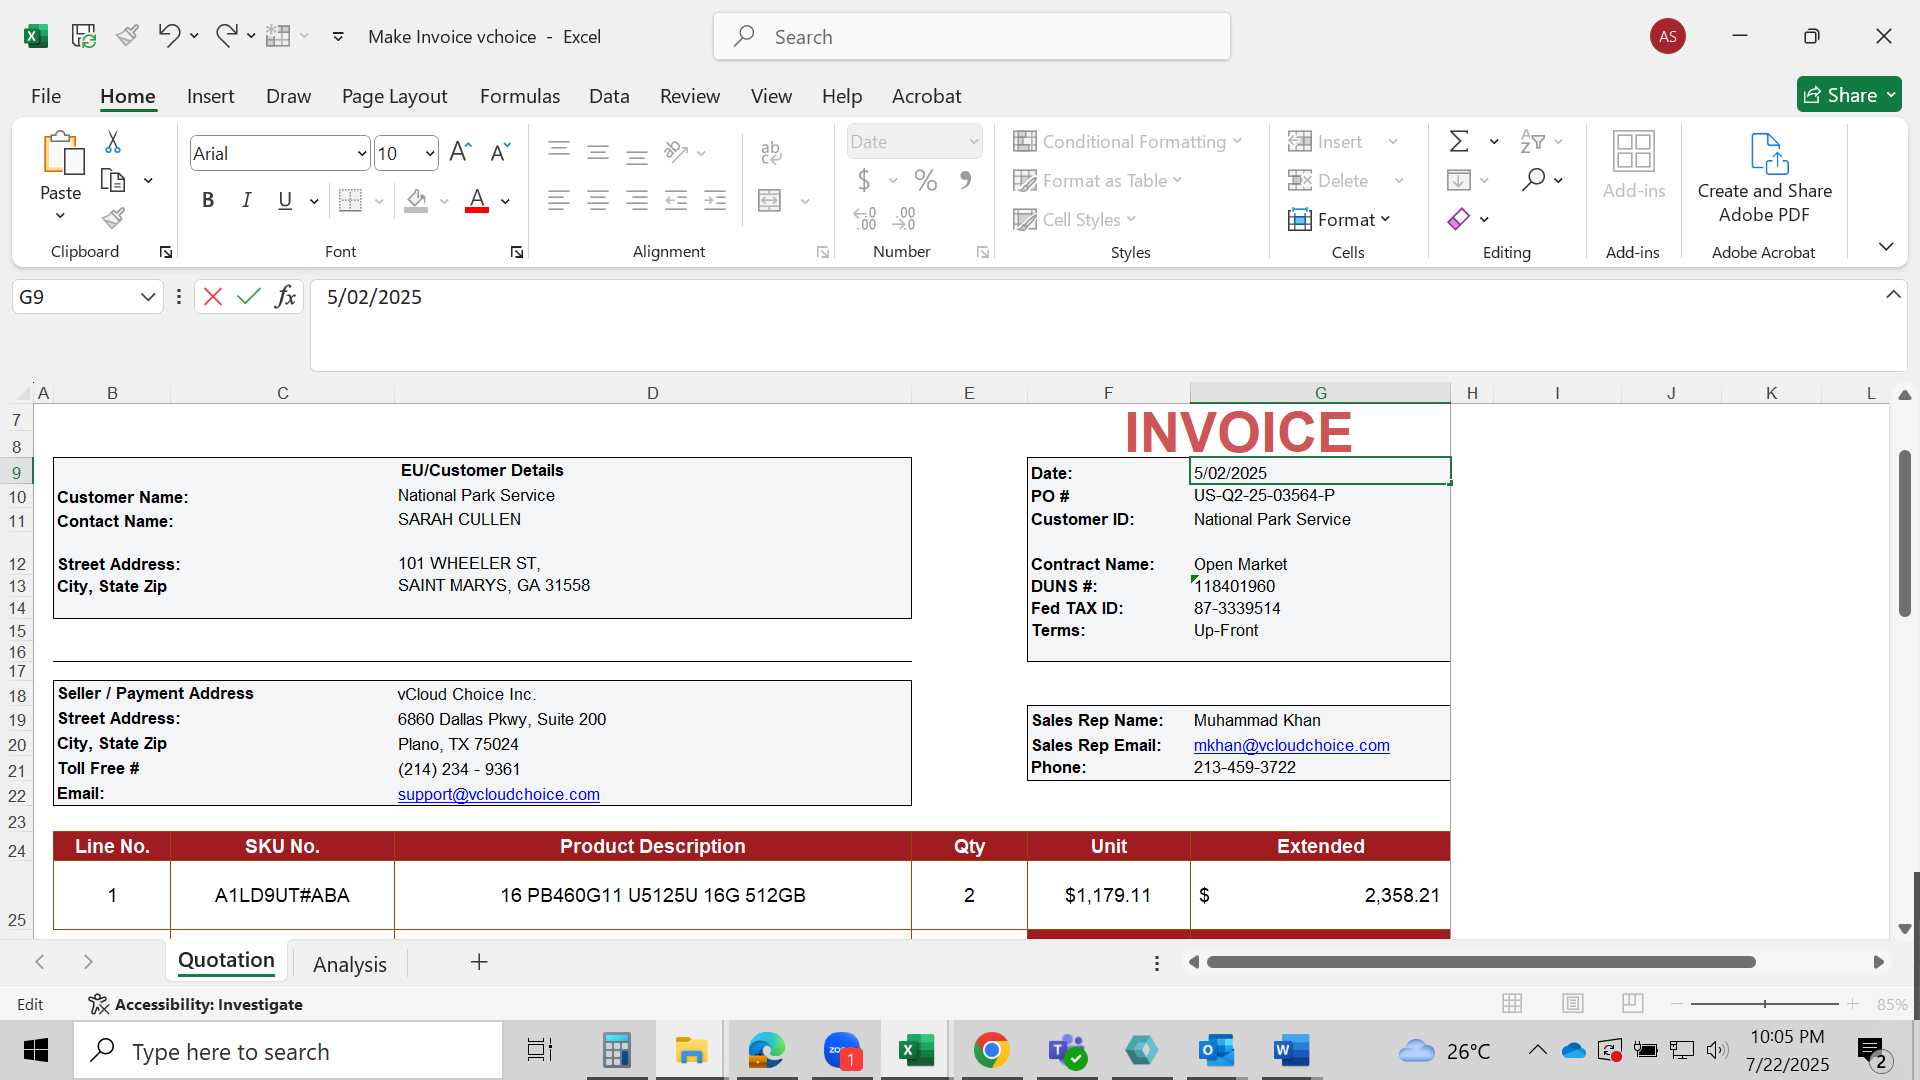Screen dimensions: 1920x1080
Task: Click the Redo arrow icon
Action: [x=227, y=36]
